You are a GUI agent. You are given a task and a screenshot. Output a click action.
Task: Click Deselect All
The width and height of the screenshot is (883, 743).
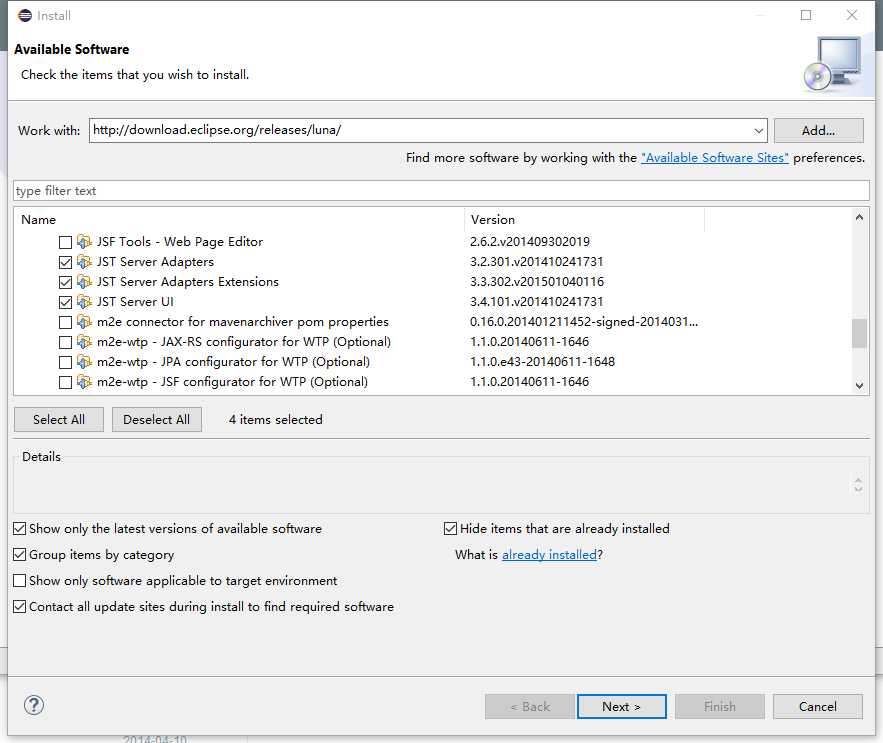(x=157, y=420)
